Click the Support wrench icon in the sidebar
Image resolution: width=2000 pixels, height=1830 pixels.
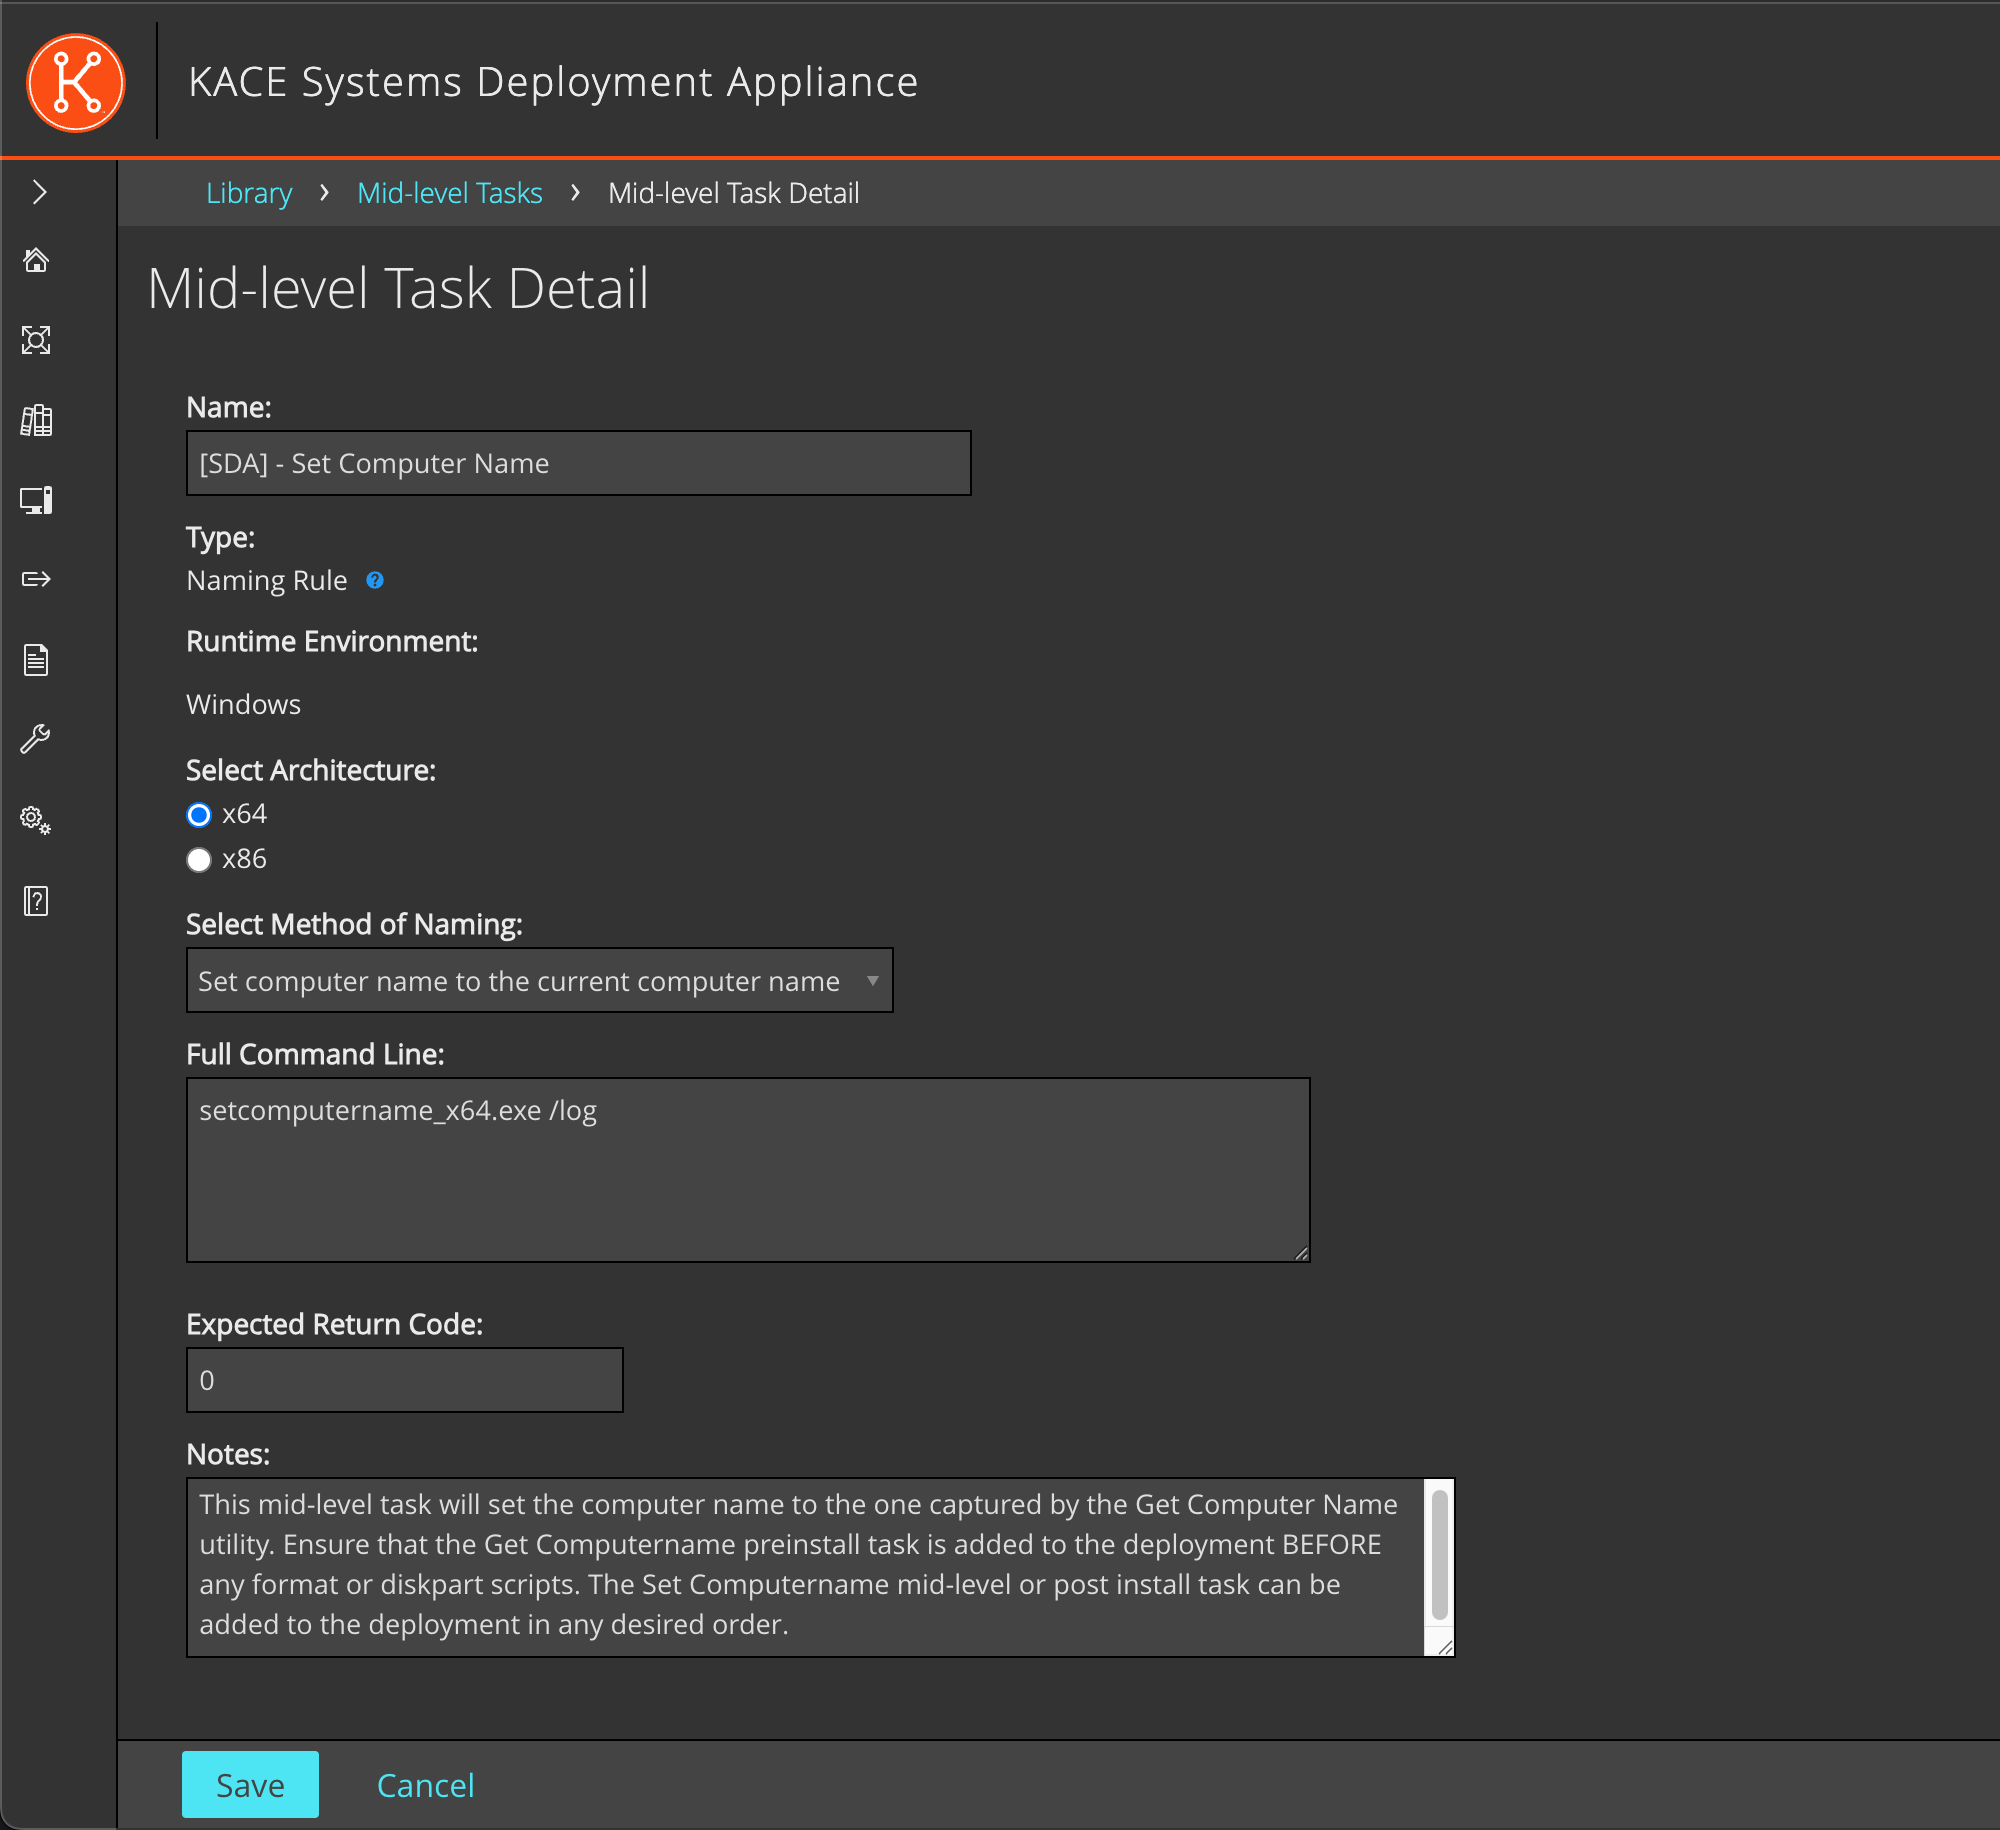[x=36, y=739]
